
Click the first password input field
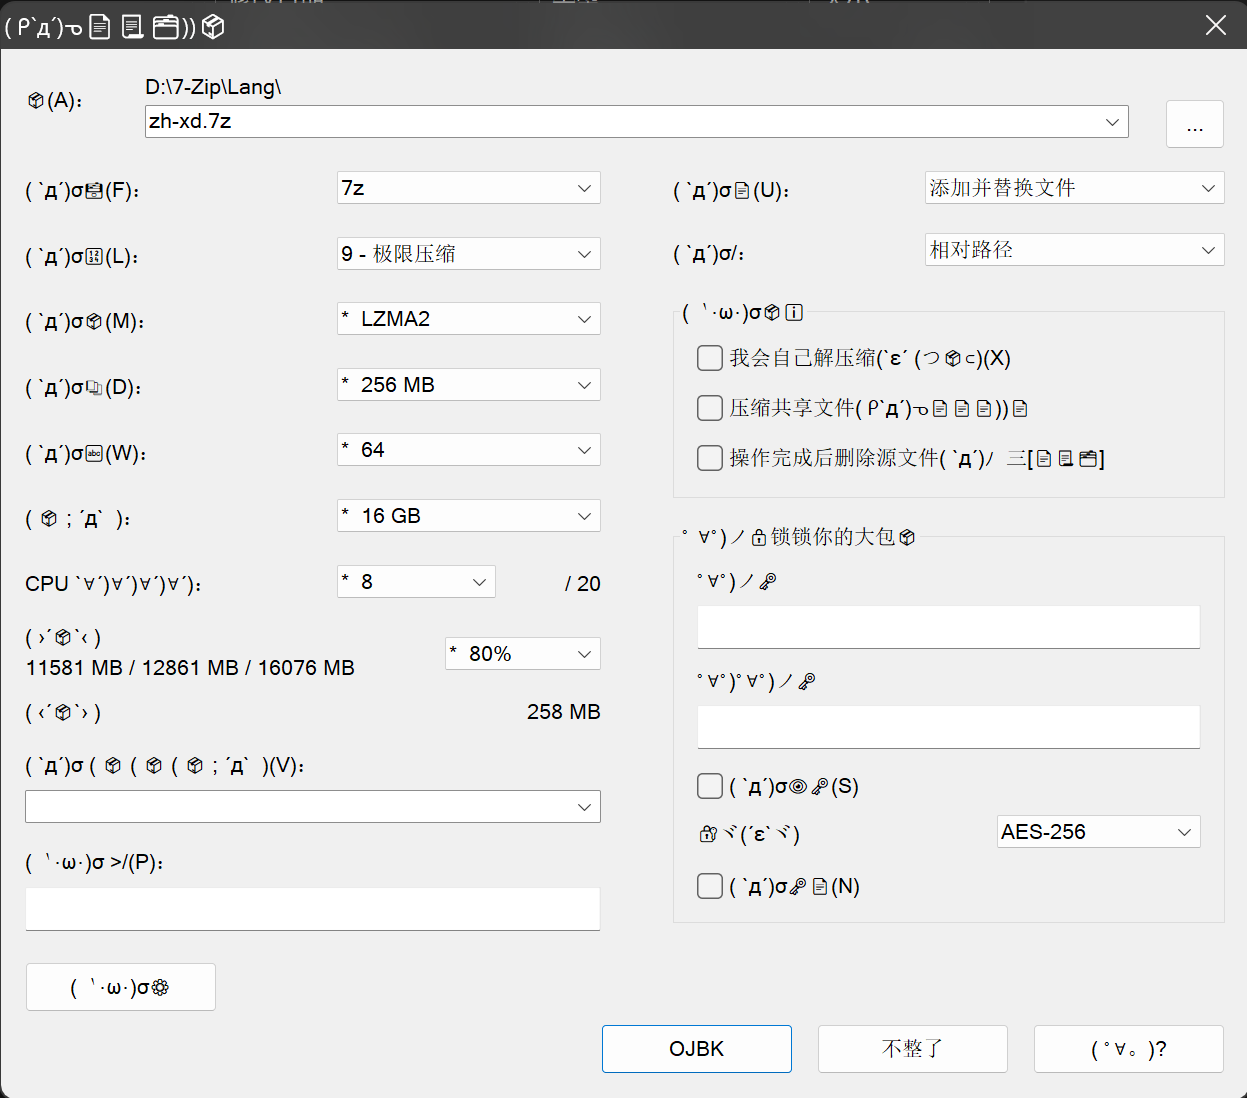(x=948, y=627)
